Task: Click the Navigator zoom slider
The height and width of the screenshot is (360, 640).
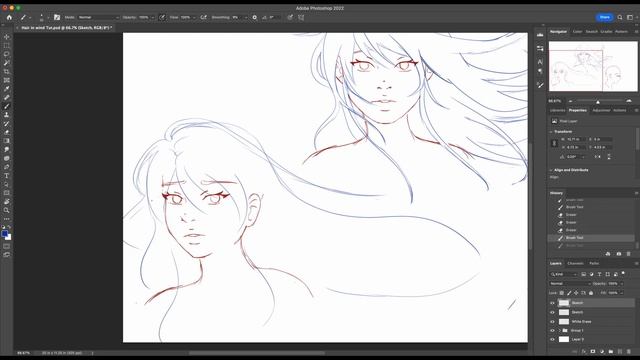Action: click(x=599, y=101)
